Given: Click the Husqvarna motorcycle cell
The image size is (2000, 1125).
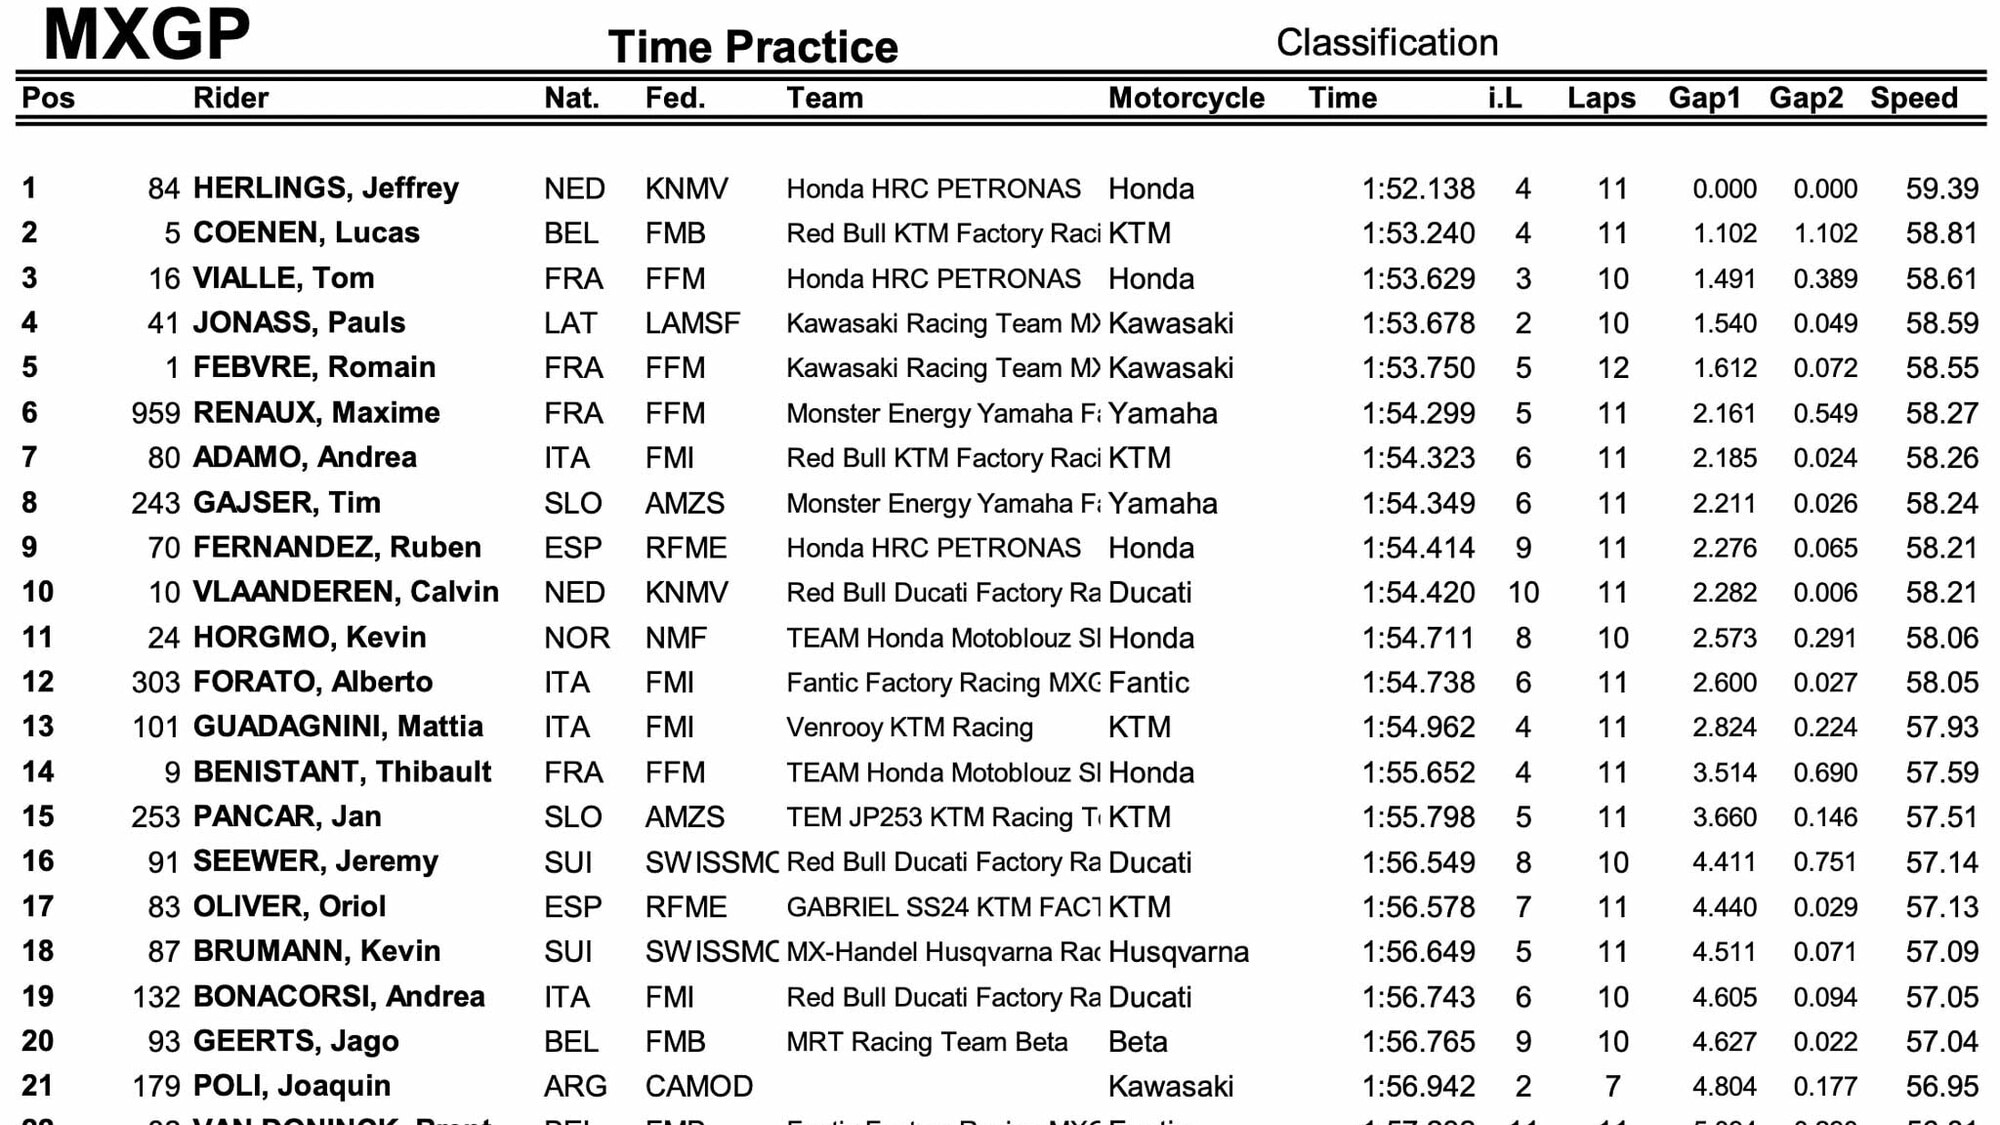Looking at the screenshot, I should pyautogui.click(x=1178, y=951).
